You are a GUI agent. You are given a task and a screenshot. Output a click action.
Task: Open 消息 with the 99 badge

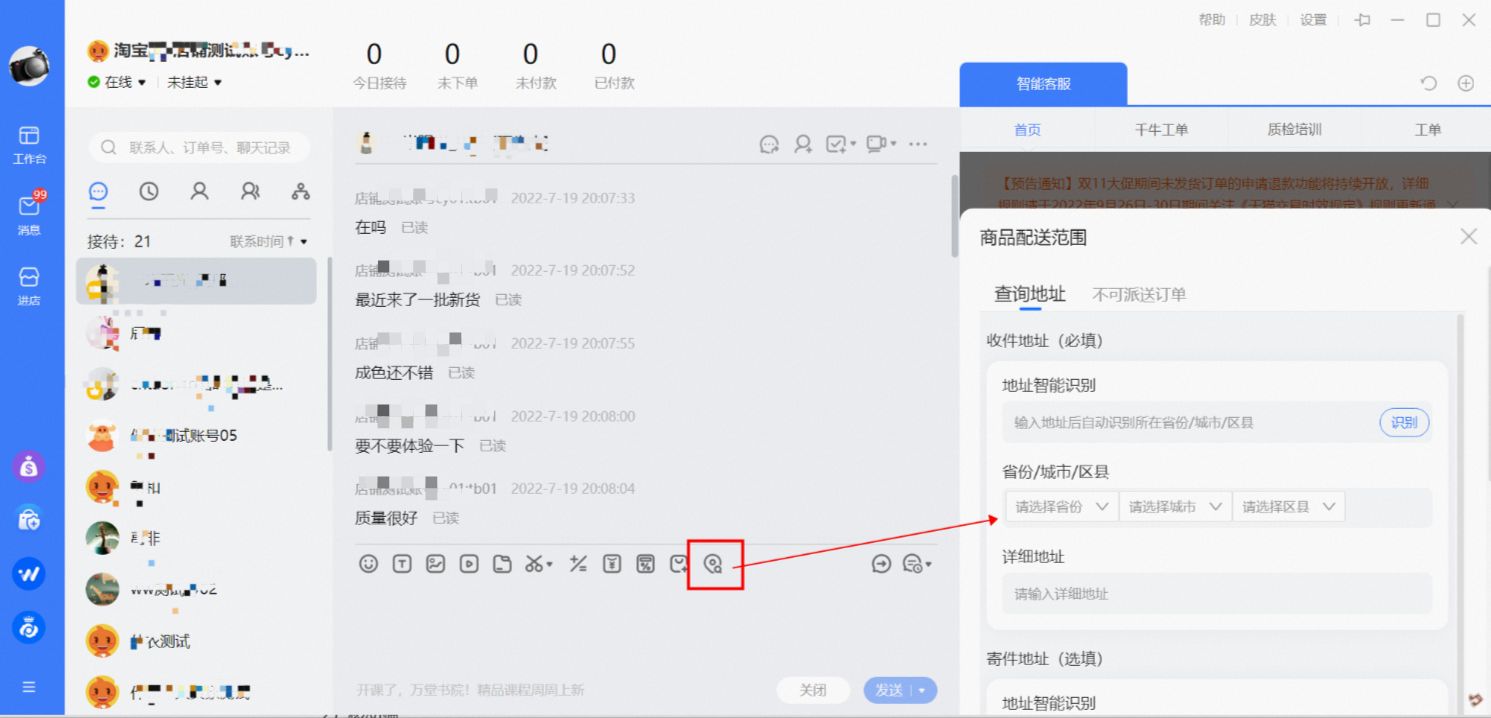(29, 215)
